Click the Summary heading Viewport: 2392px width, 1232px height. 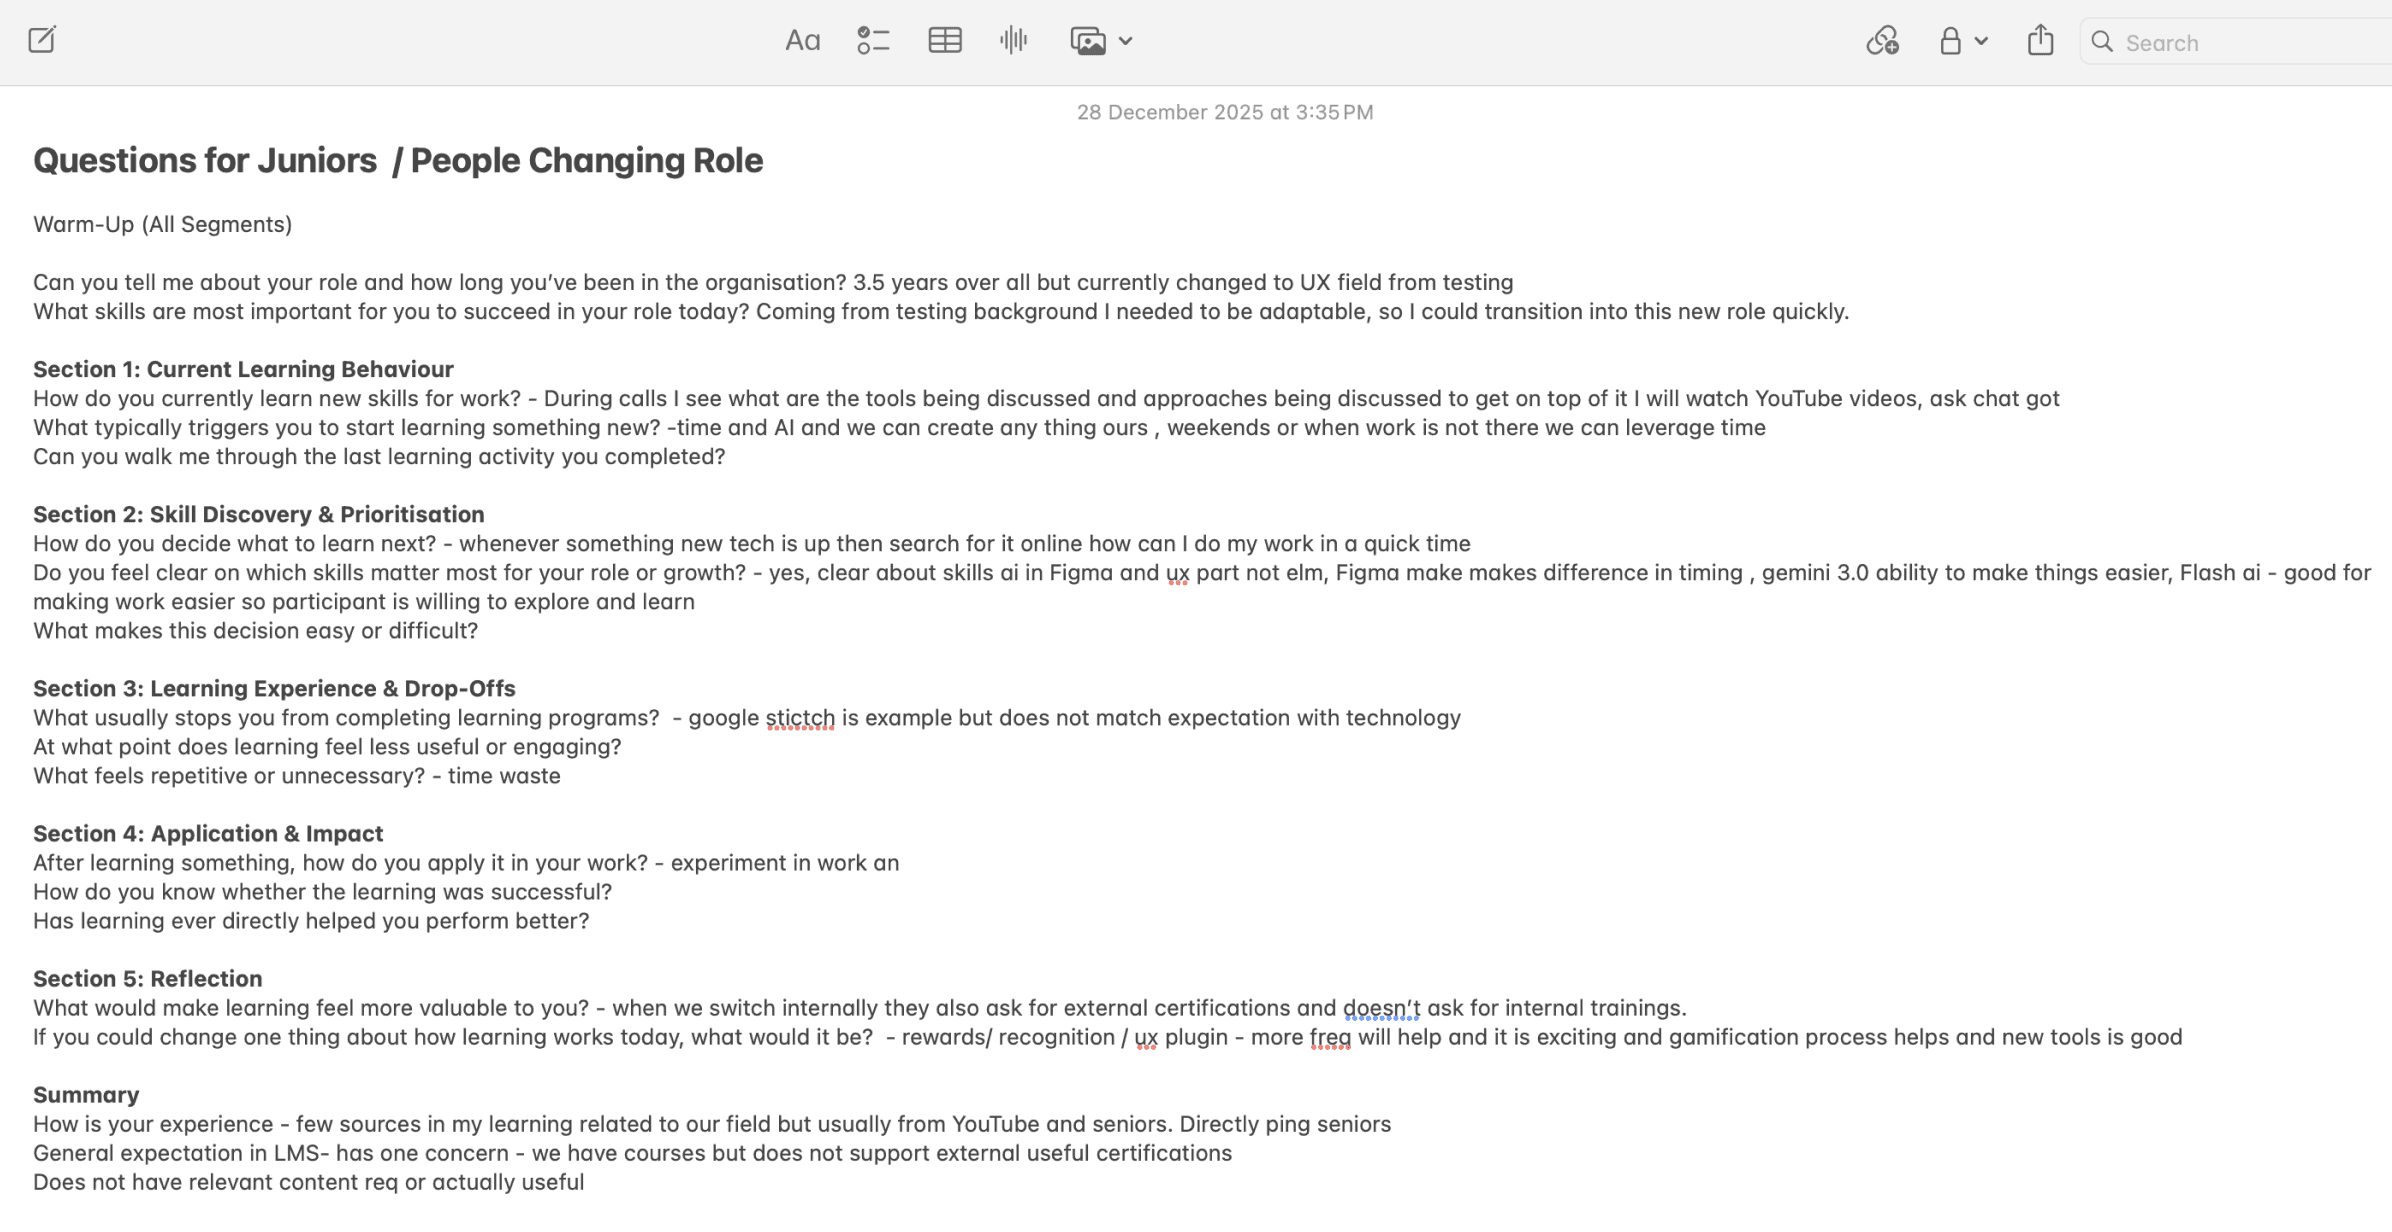(x=86, y=1095)
